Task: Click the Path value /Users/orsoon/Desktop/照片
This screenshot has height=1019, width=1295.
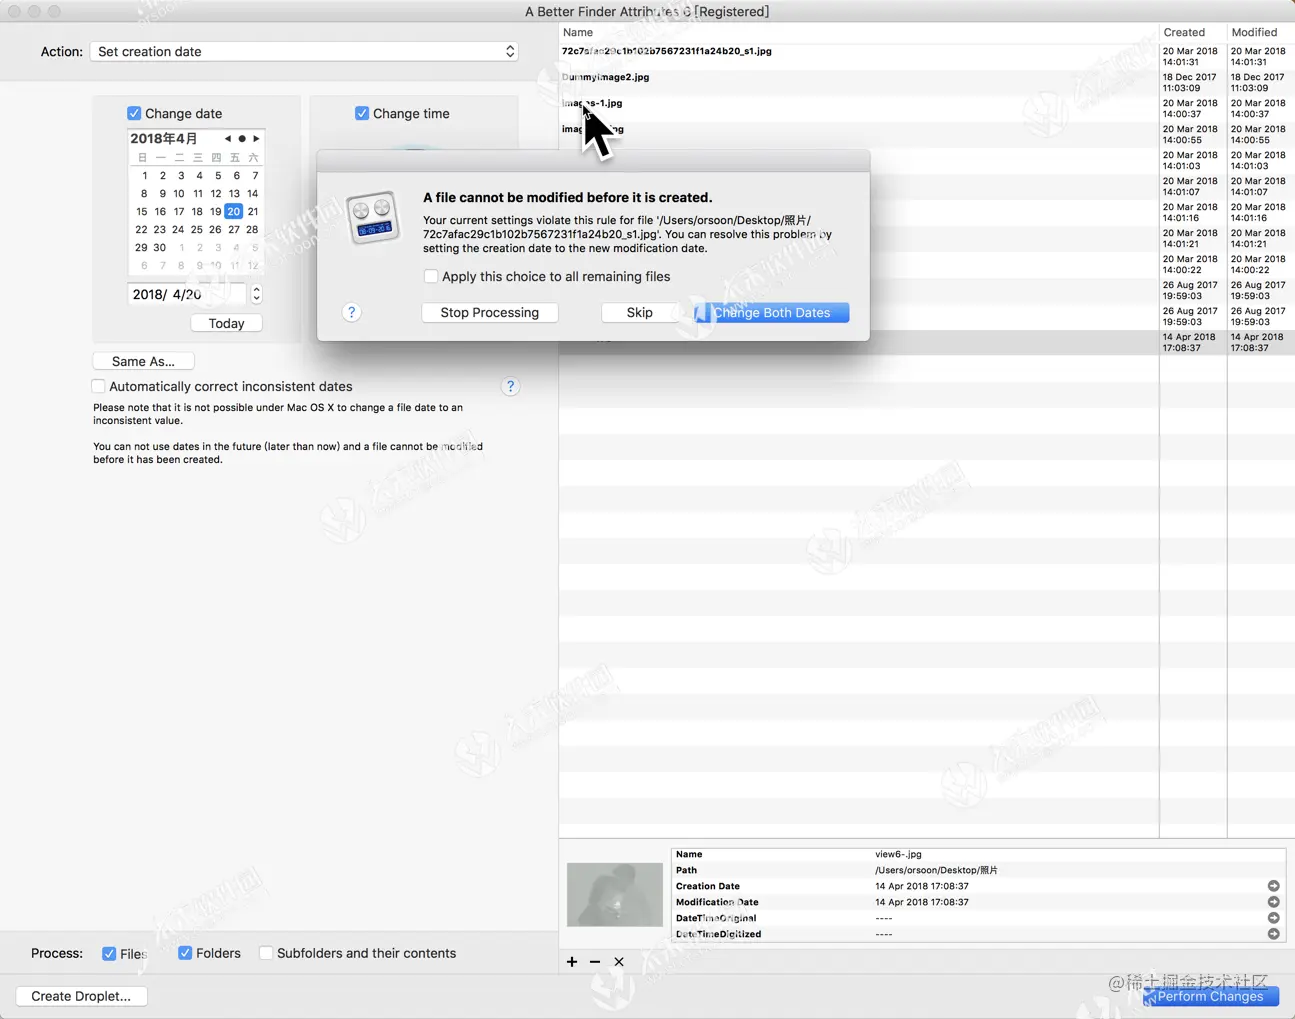Action: [x=936, y=870]
